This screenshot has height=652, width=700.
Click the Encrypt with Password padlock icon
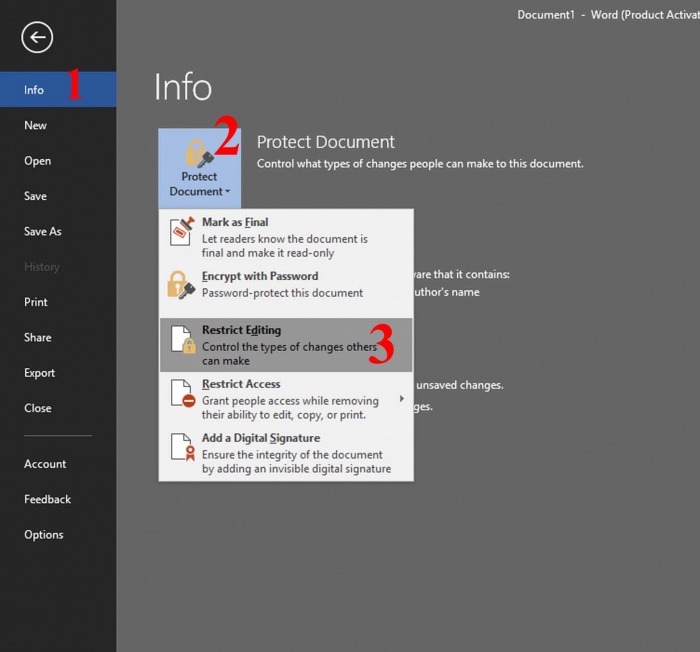181,285
